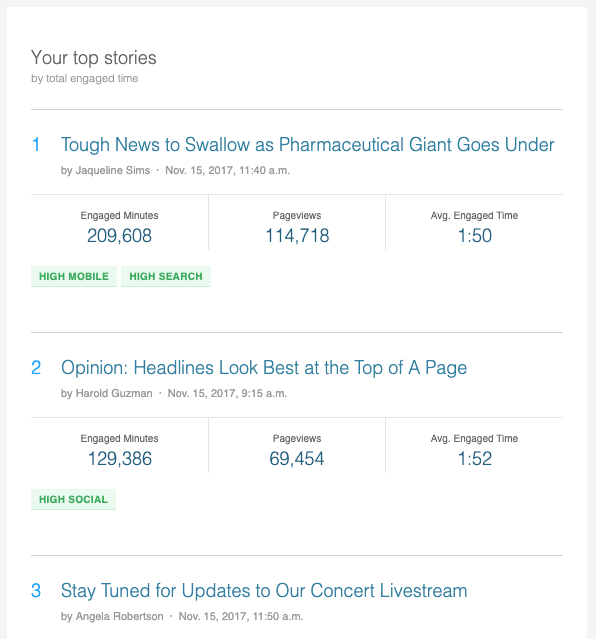Open the Concert Livestream updates story
596x639 pixels.
(x=264, y=591)
